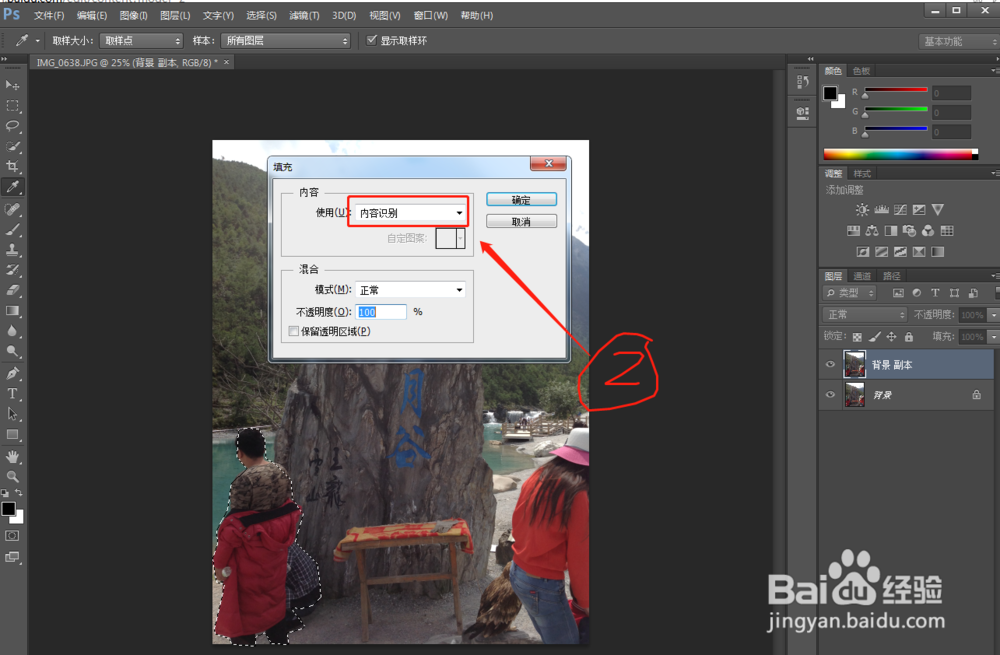Viewport: 1000px width, 655px height.
Task: Click the foreground color swatch in toolbox
Action: coord(8,508)
